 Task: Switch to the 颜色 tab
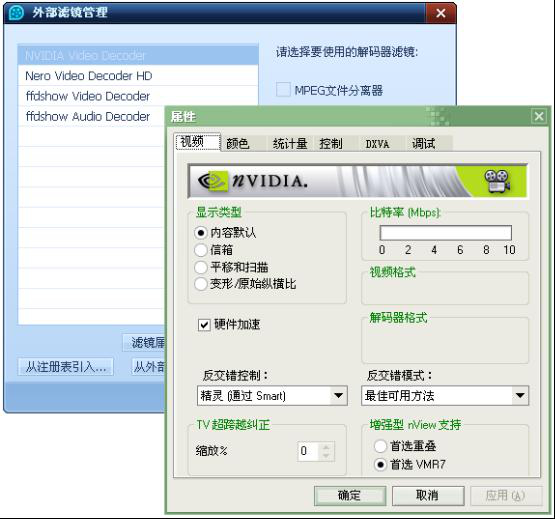[238, 144]
